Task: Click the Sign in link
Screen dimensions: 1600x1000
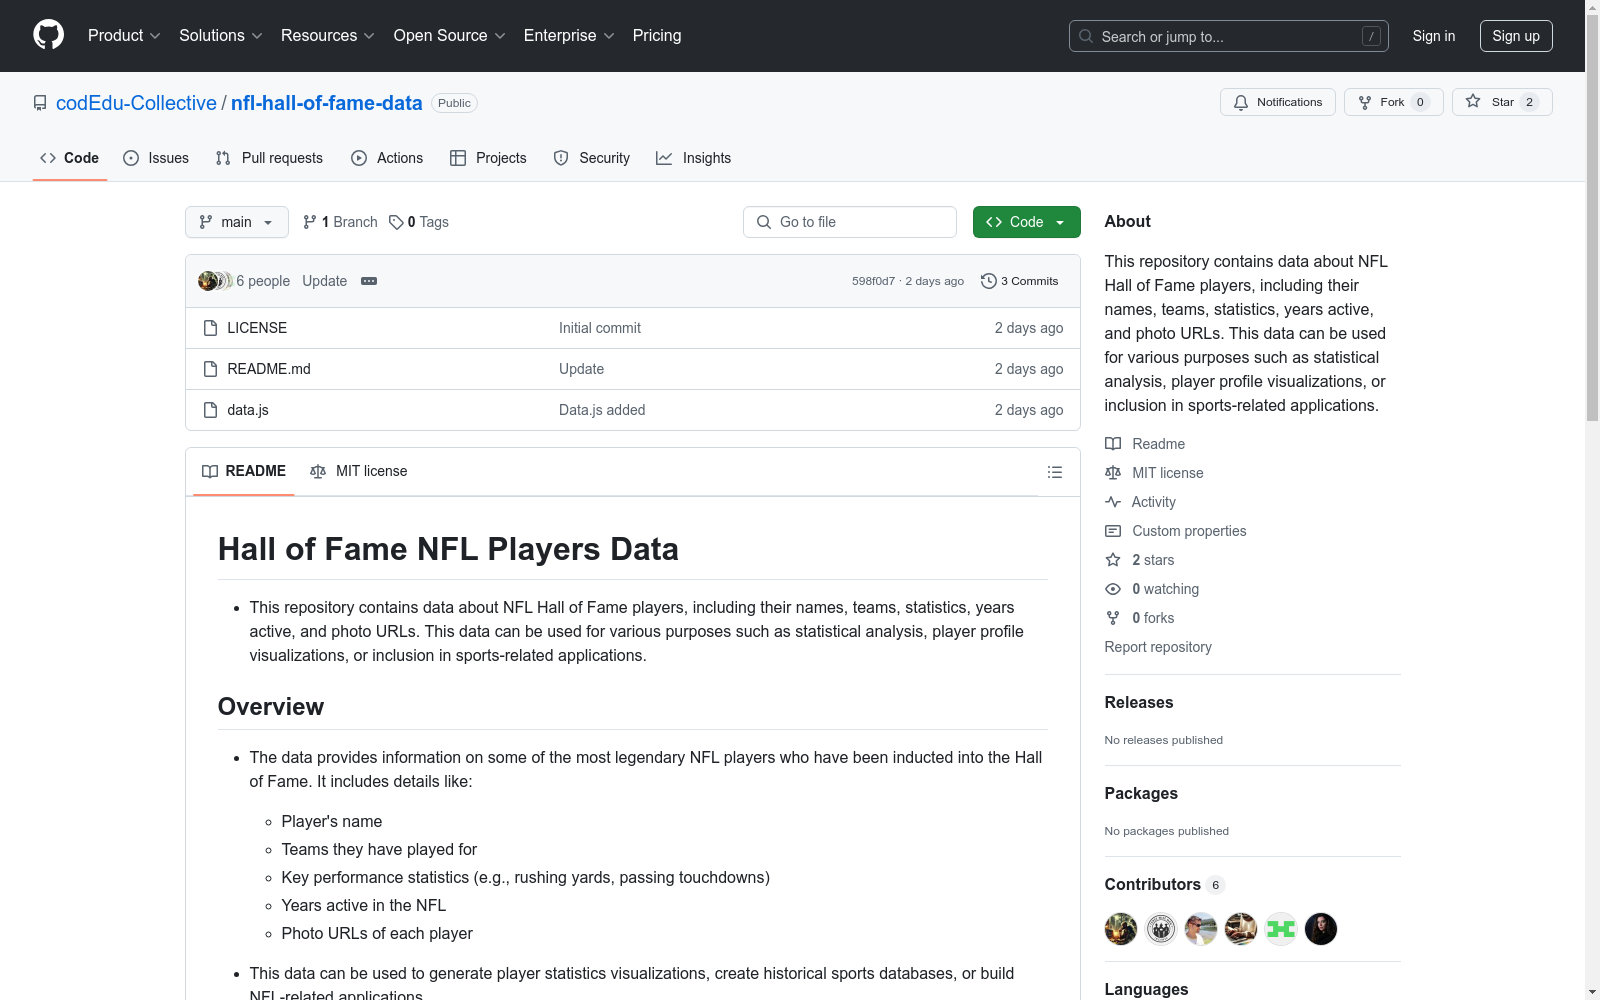Action: click(1434, 36)
